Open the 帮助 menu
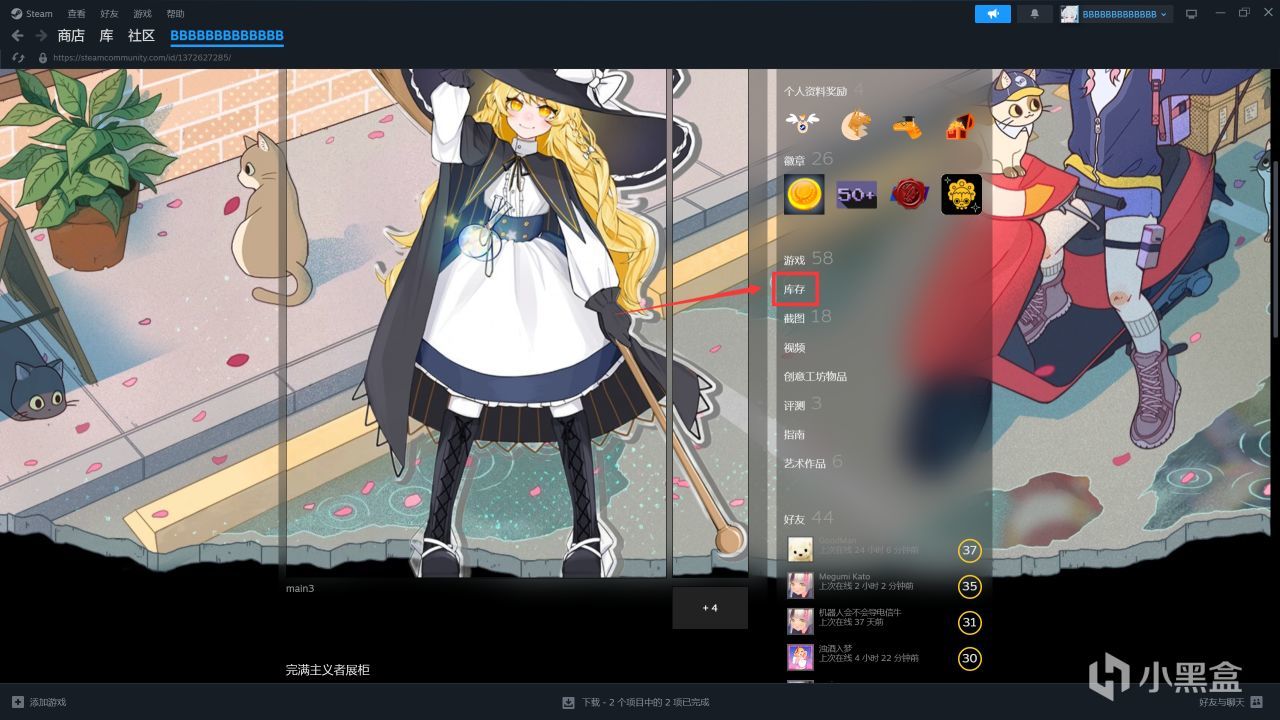This screenshot has width=1280, height=720. (176, 14)
